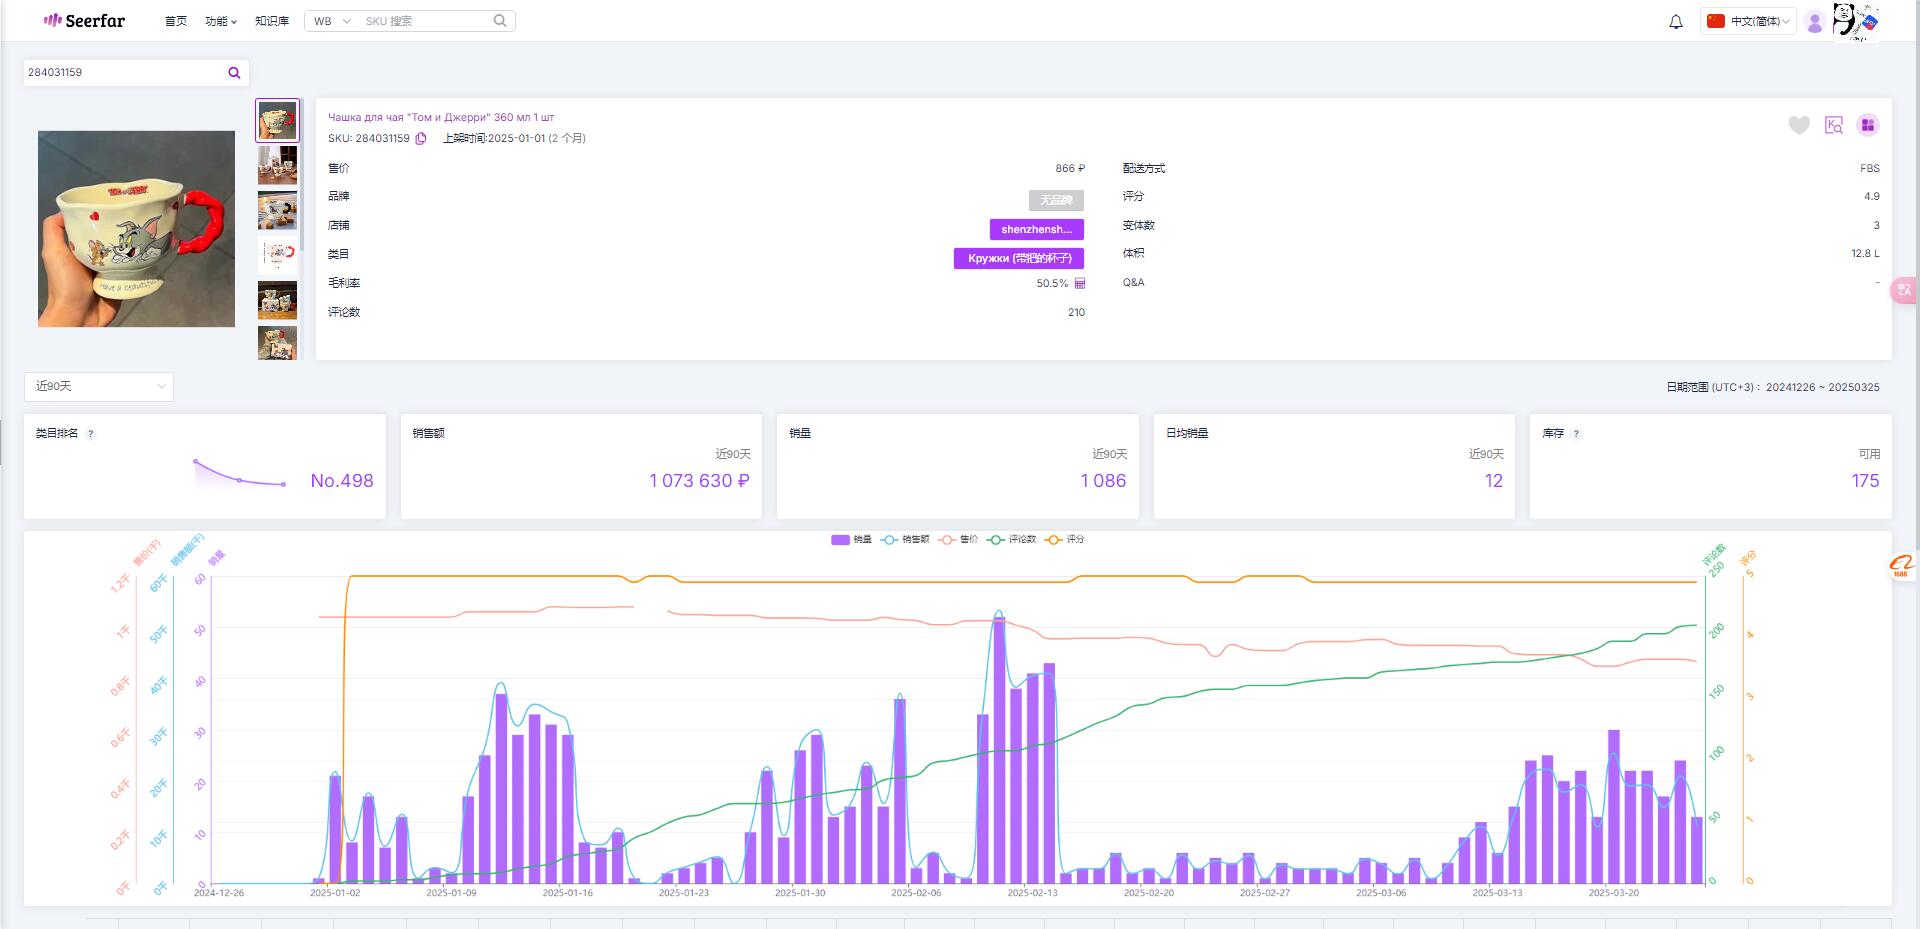Copy the SKU 284031159 with copy icon
Image resolution: width=1920 pixels, height=929 pixels.
pos(421,138)
